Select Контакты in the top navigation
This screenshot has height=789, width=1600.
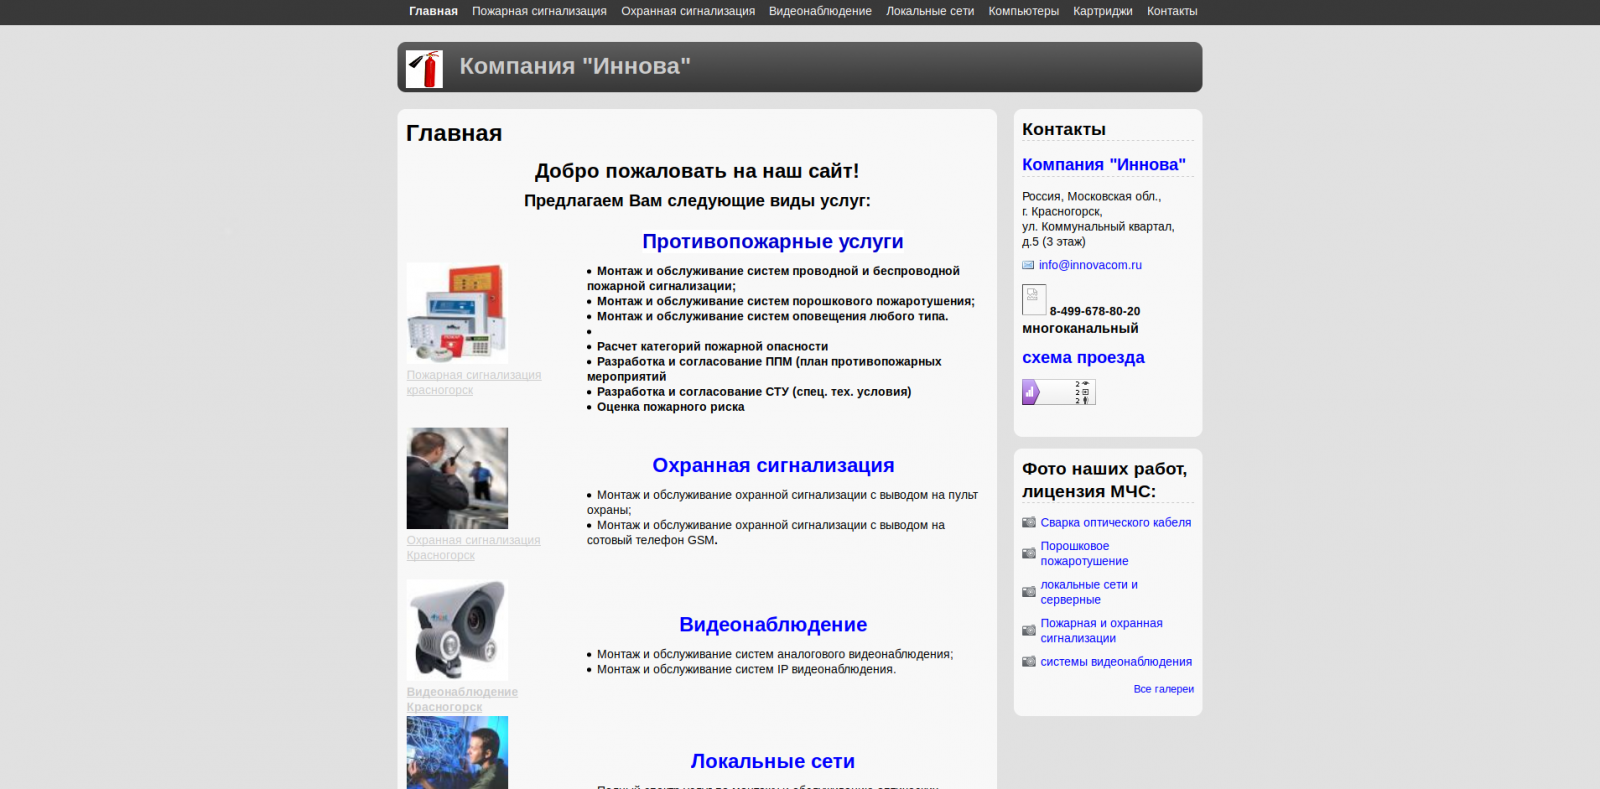point(1172,11)
